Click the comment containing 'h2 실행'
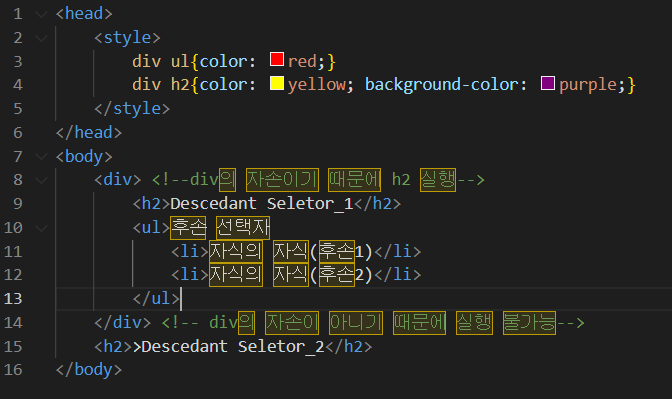Screen dimensions: 672x399 pos(318,180)
